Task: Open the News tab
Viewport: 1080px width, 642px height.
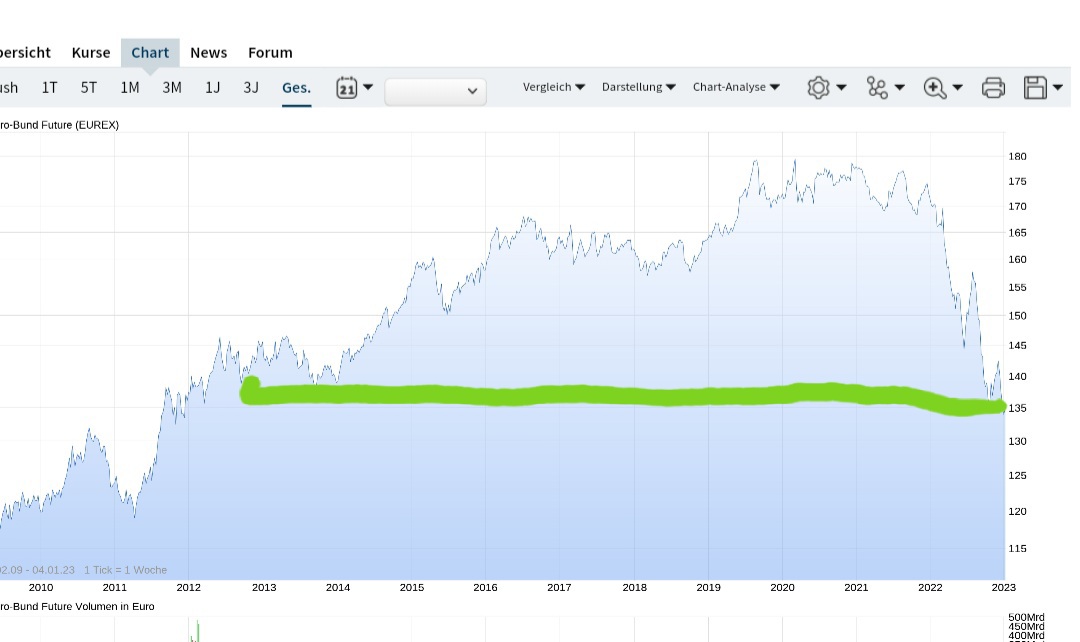Action: click(x=208, y=52)
